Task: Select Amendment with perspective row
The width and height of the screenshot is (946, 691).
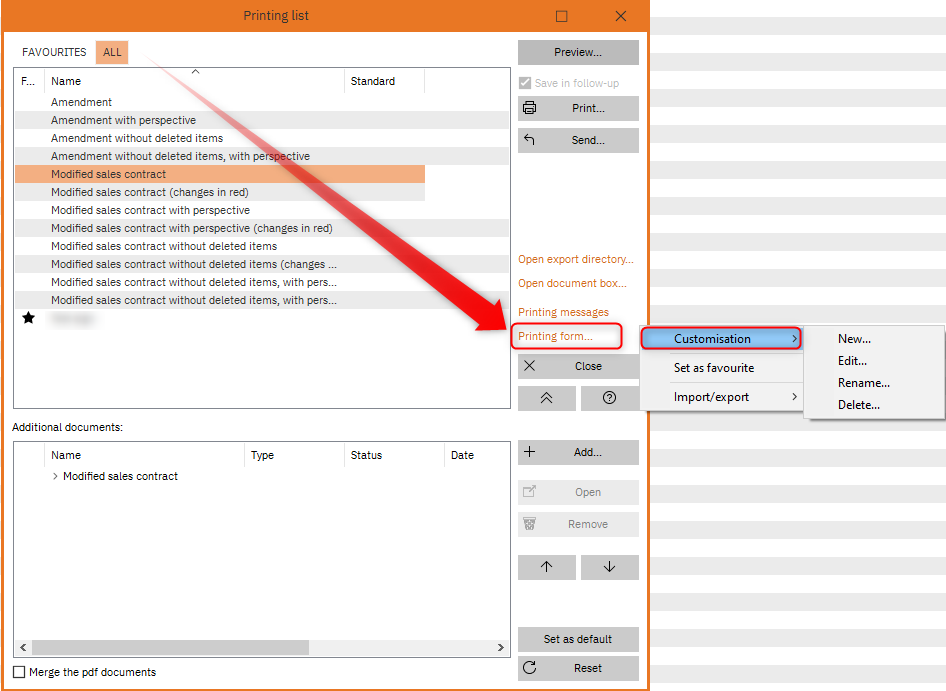Action: coord(262,120)
